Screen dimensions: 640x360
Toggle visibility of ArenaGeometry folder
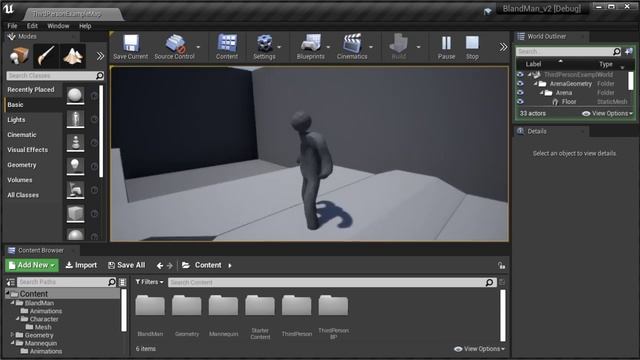click(x=520, y=84)
